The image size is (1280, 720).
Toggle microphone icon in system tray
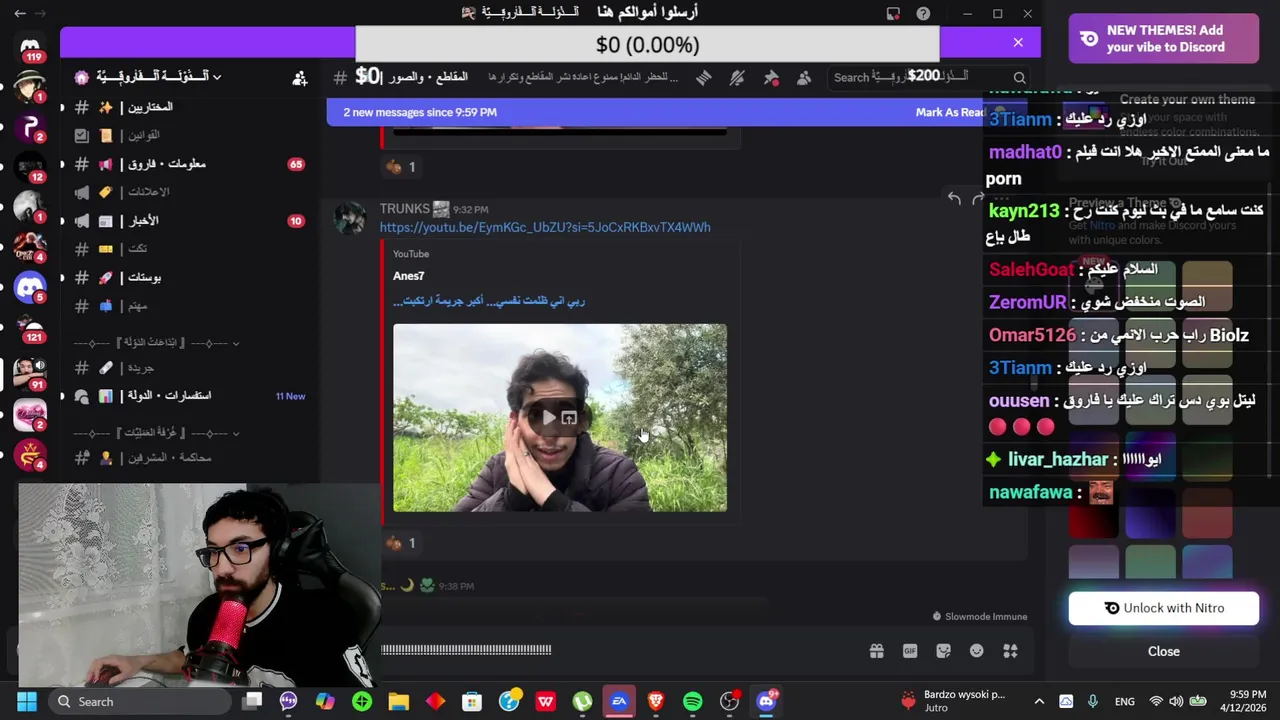click(1093, 701)
